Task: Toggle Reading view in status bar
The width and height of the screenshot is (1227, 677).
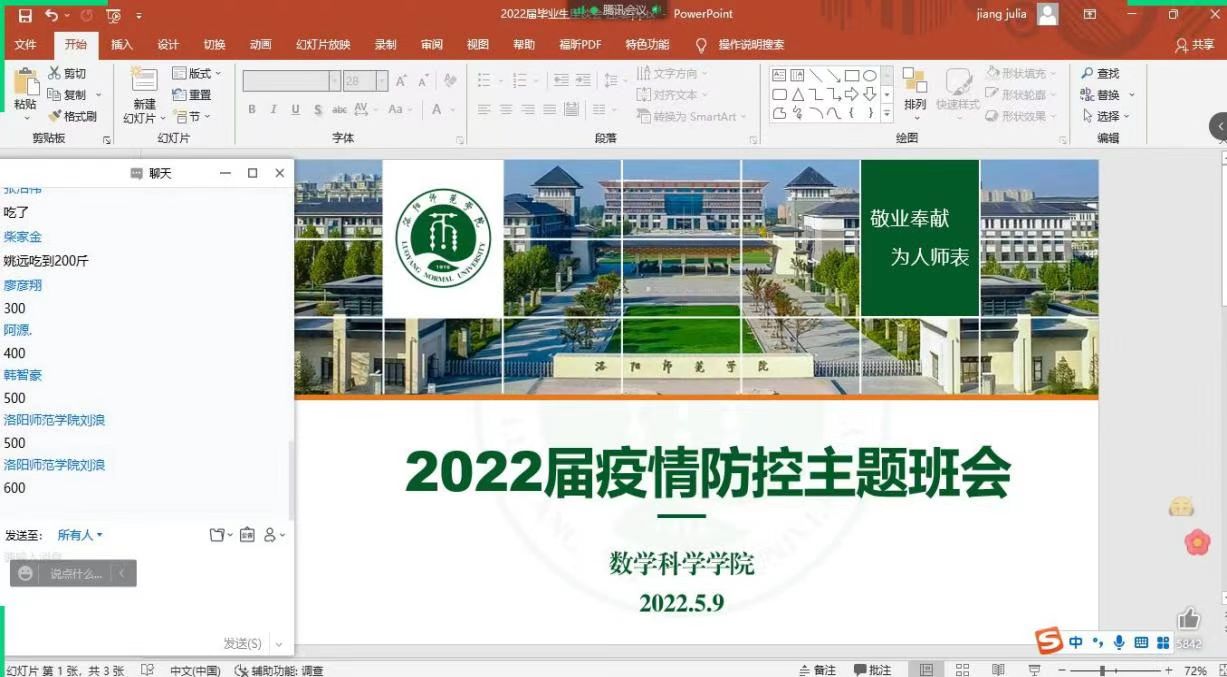Action: click(x=998, y=670)
